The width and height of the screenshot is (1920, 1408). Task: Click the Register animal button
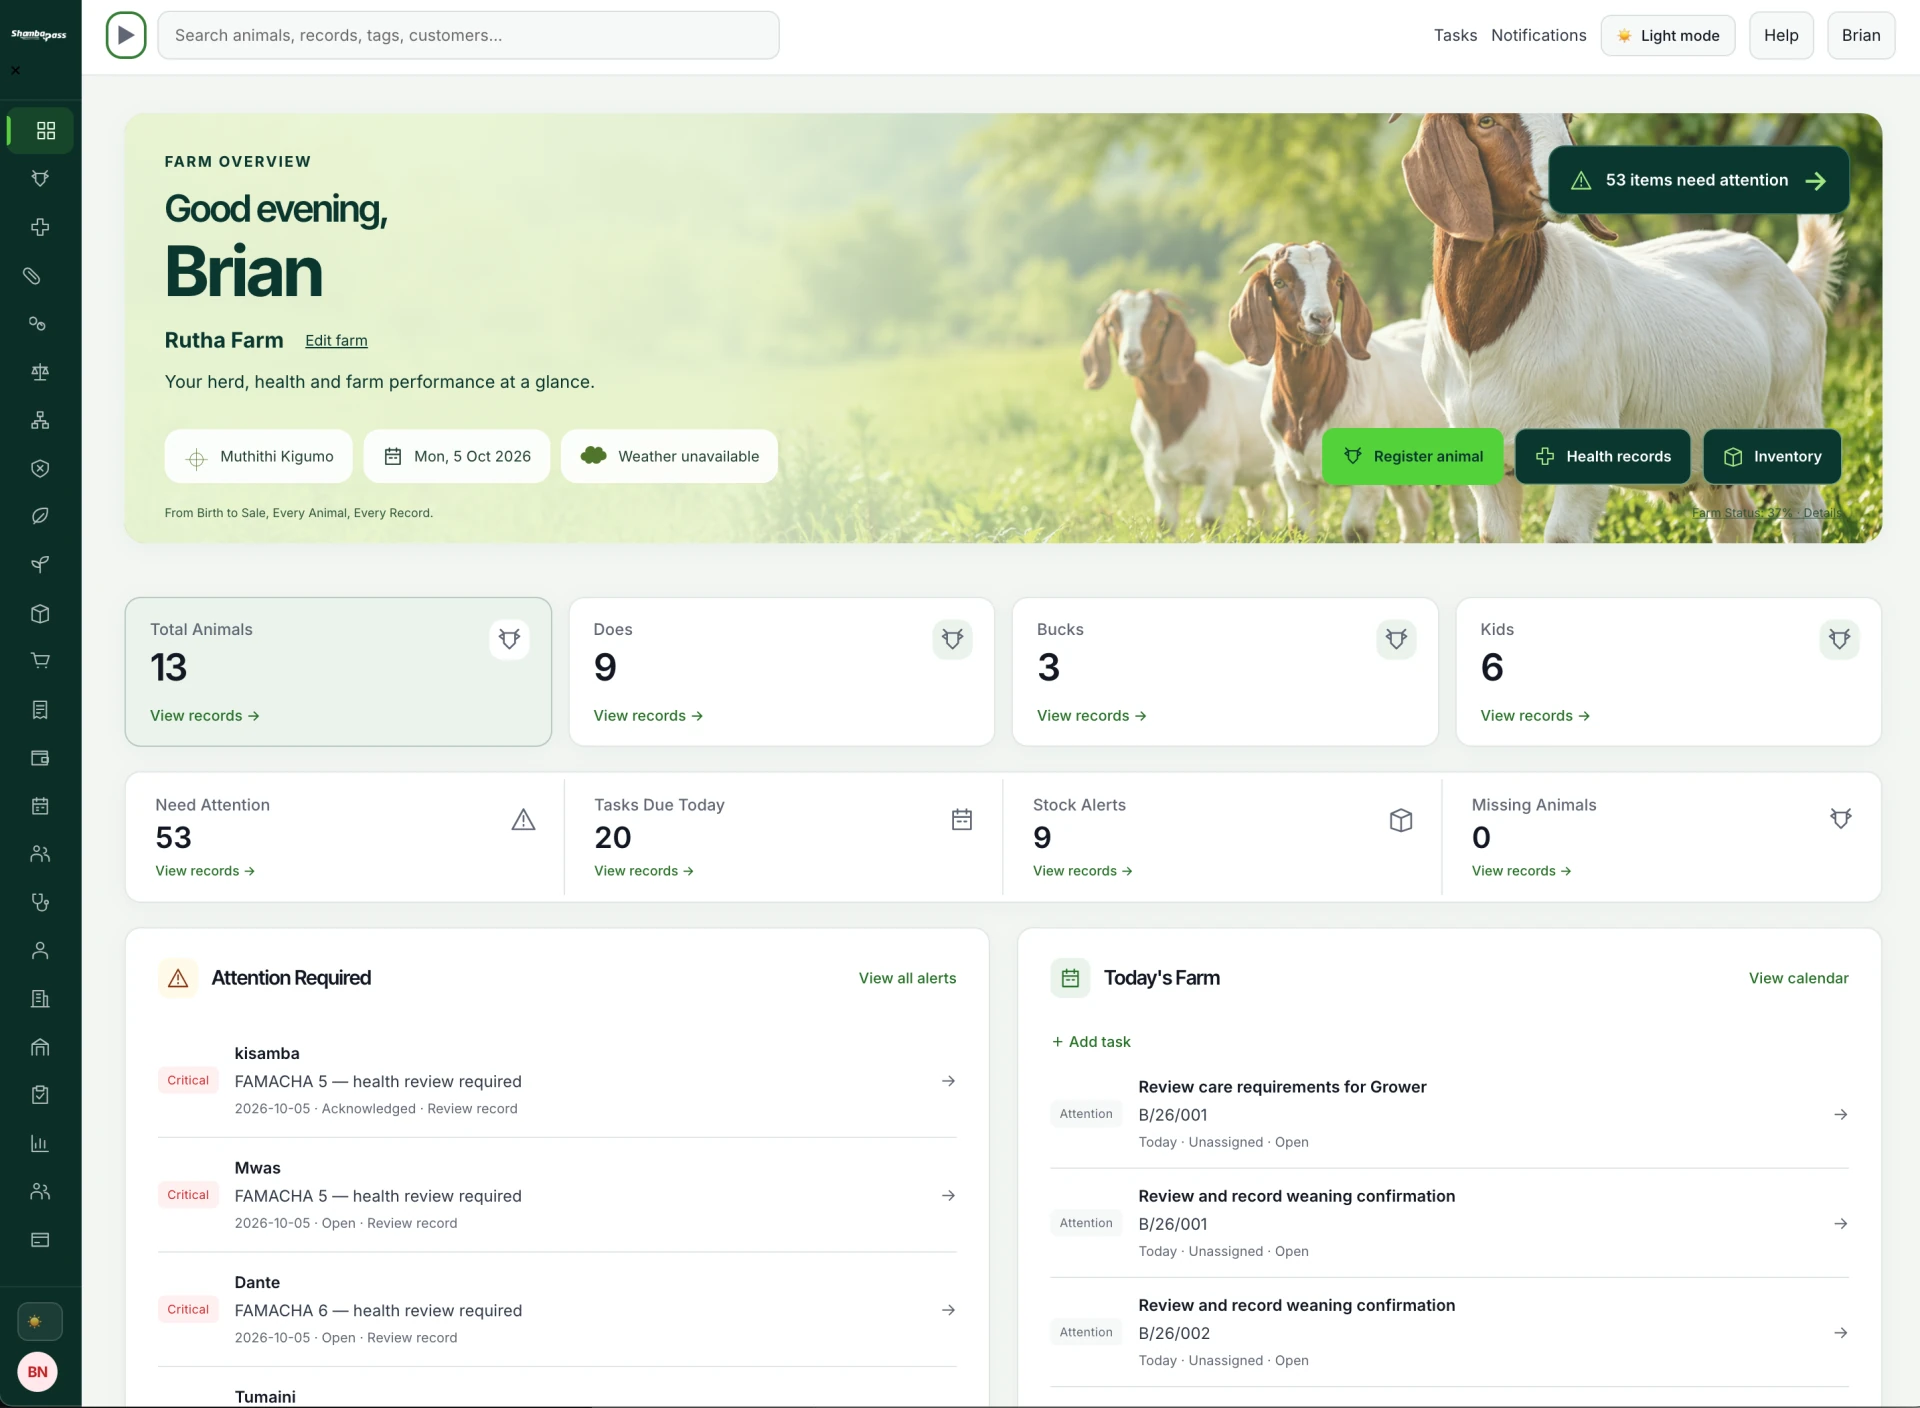1412,456
